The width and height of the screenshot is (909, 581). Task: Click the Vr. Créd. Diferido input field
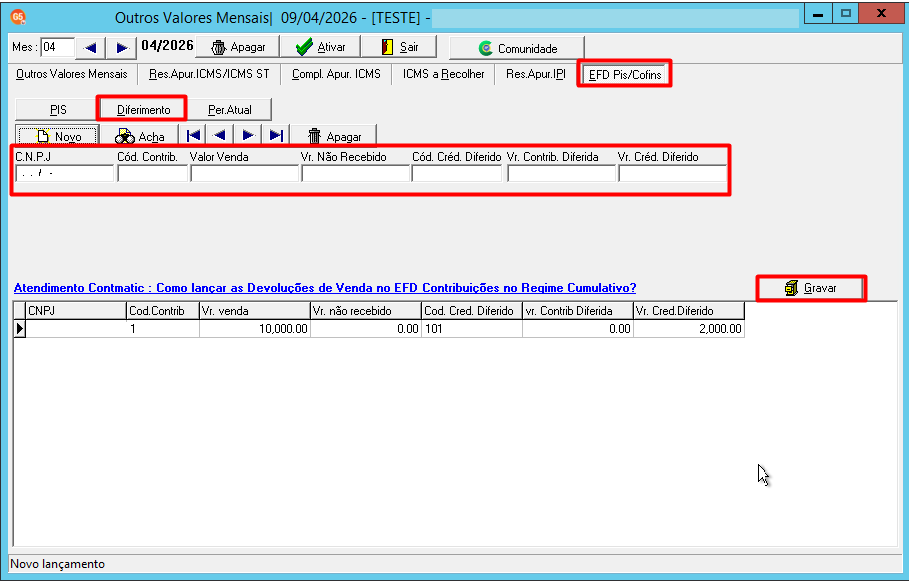point(672,173)
